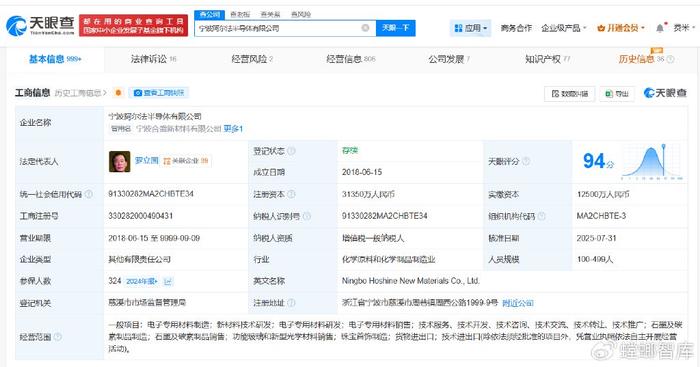Image resolution: width=700 pixels, height=367 pixels.
Task: Switch to the 经营风险 tab
Action: click(x=252, y=59)
